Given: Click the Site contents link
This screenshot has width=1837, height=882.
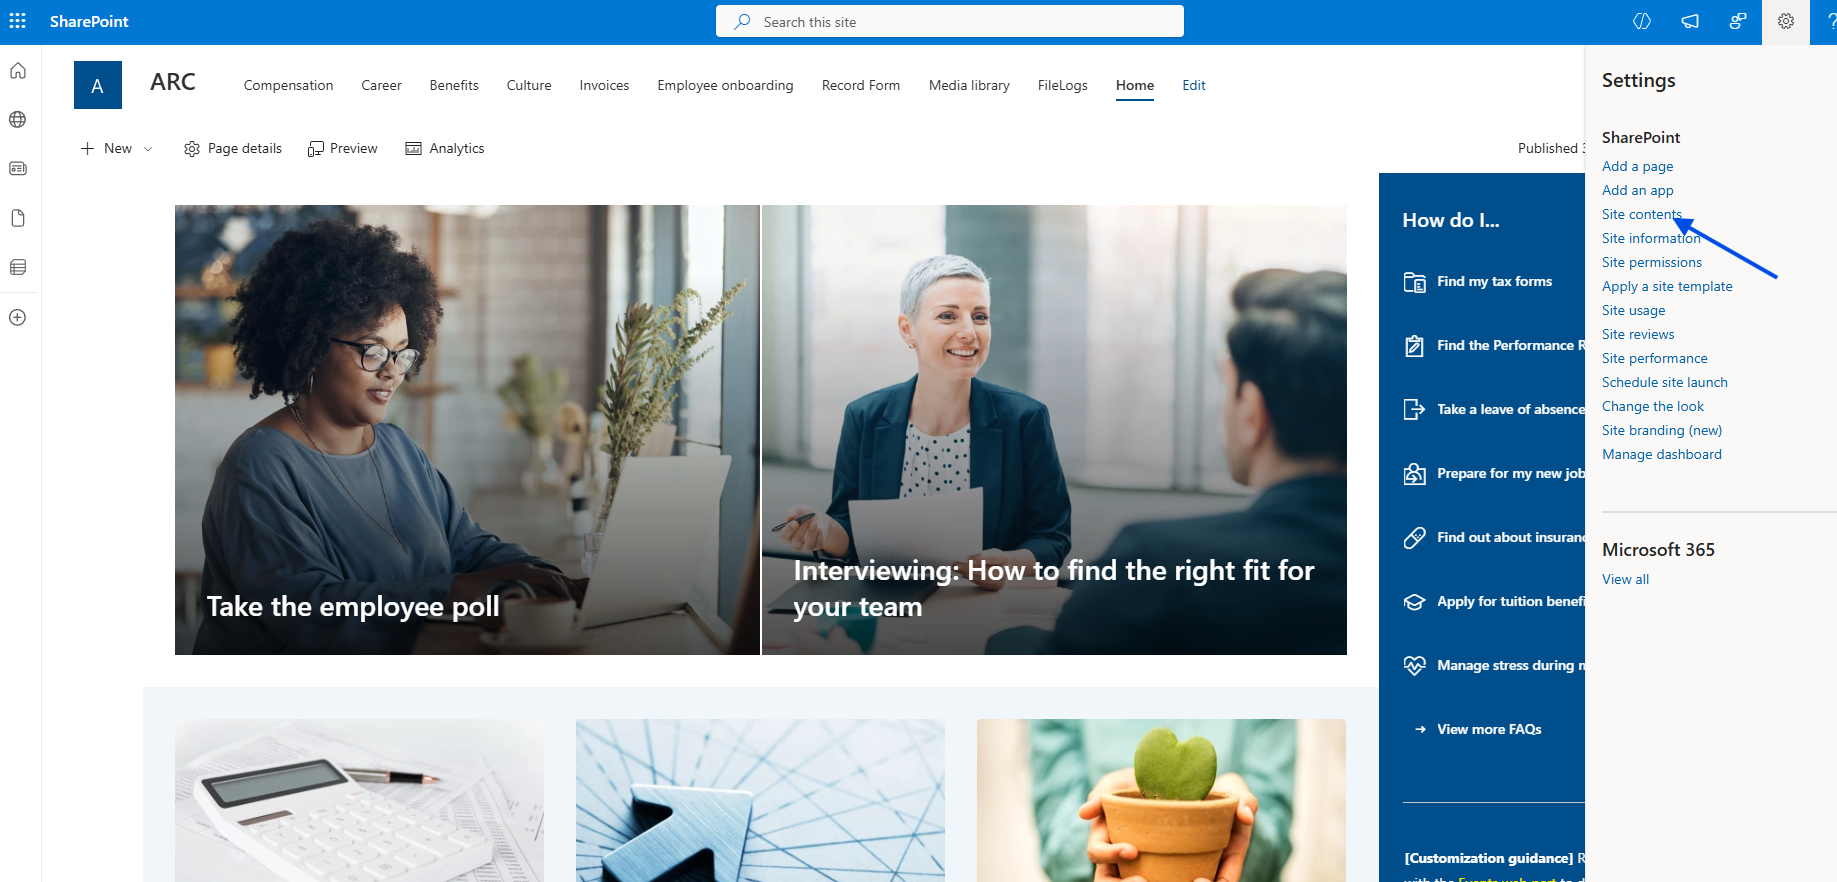Looking at the screenshot, I should pos(1642,214).
